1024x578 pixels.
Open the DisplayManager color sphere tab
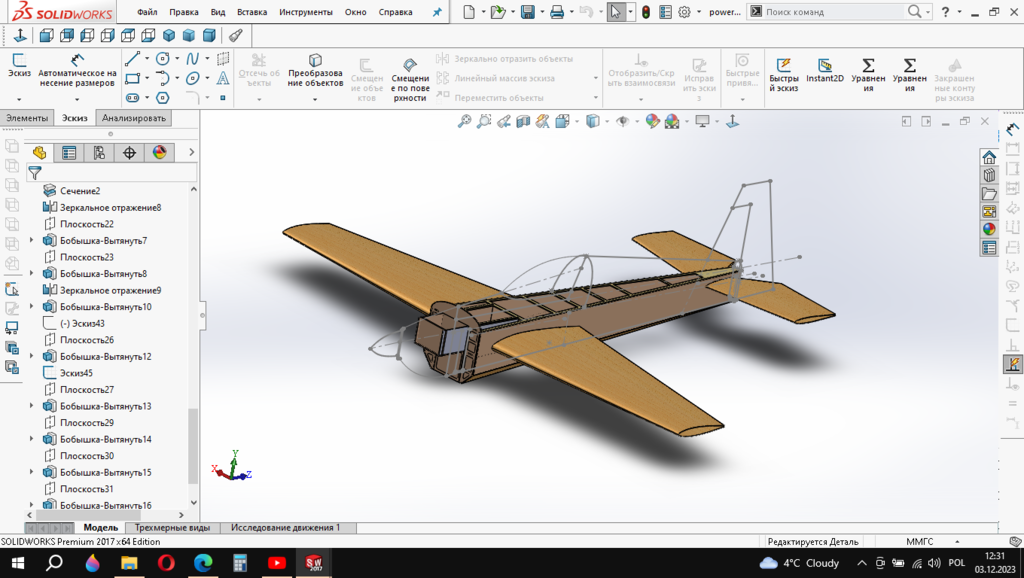[158, 153]
